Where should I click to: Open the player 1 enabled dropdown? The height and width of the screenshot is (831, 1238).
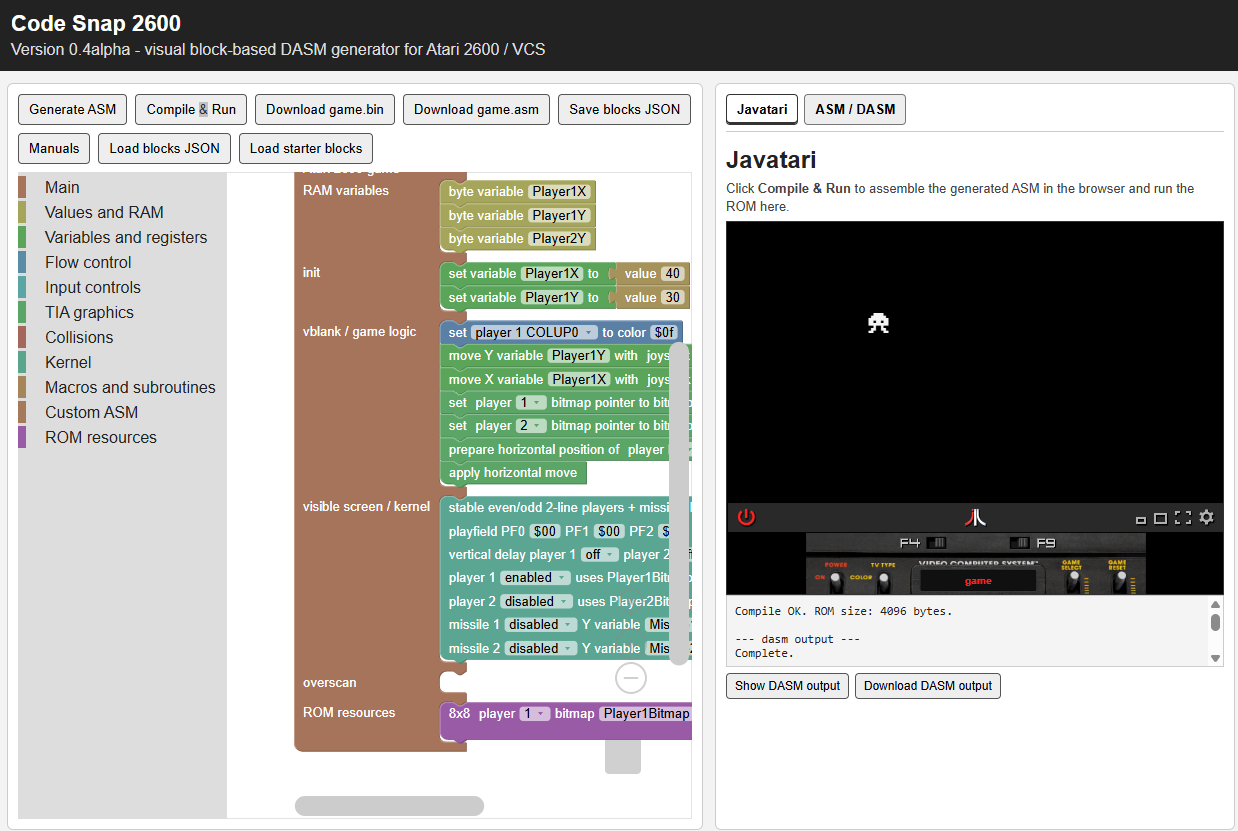pos(536,577)
